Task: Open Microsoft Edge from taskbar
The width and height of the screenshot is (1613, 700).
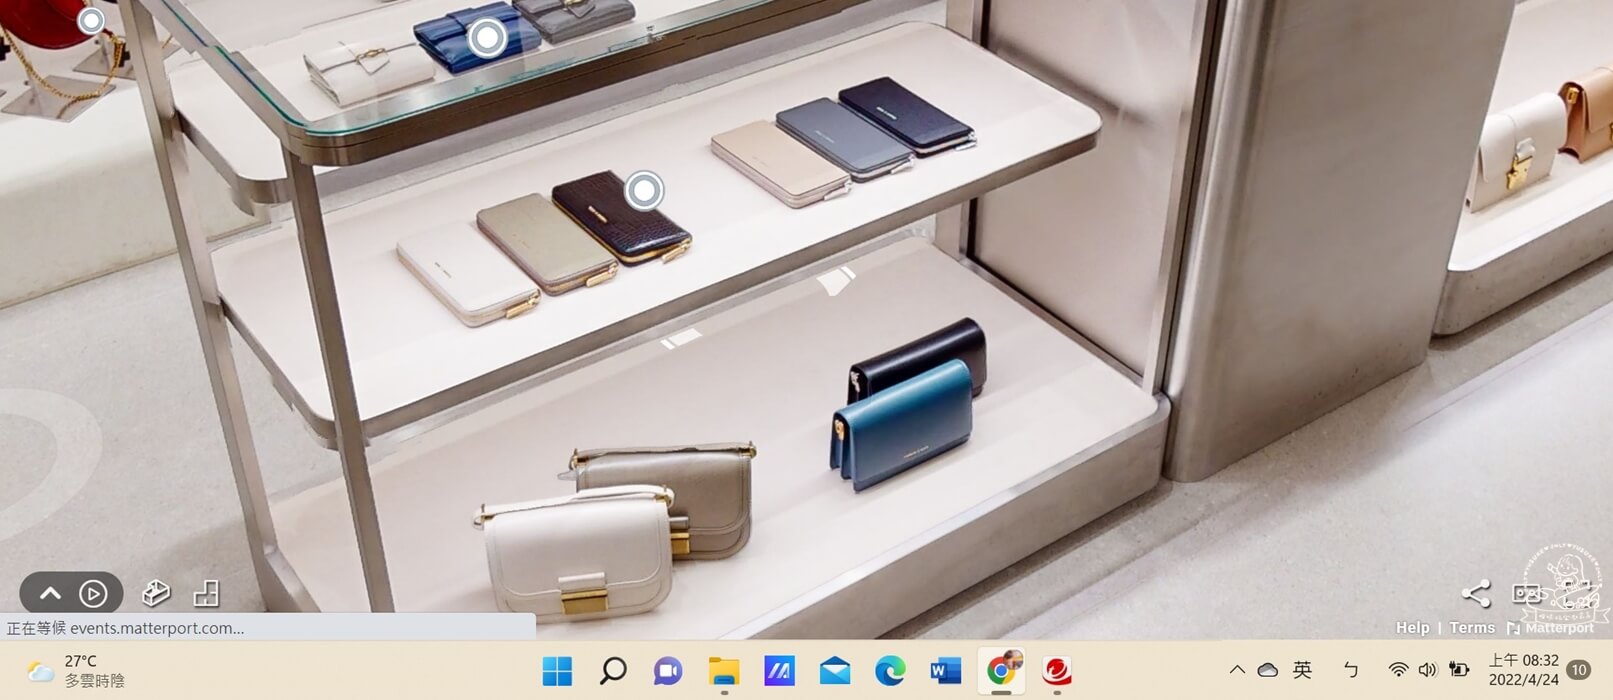Action: click(890, 671)
